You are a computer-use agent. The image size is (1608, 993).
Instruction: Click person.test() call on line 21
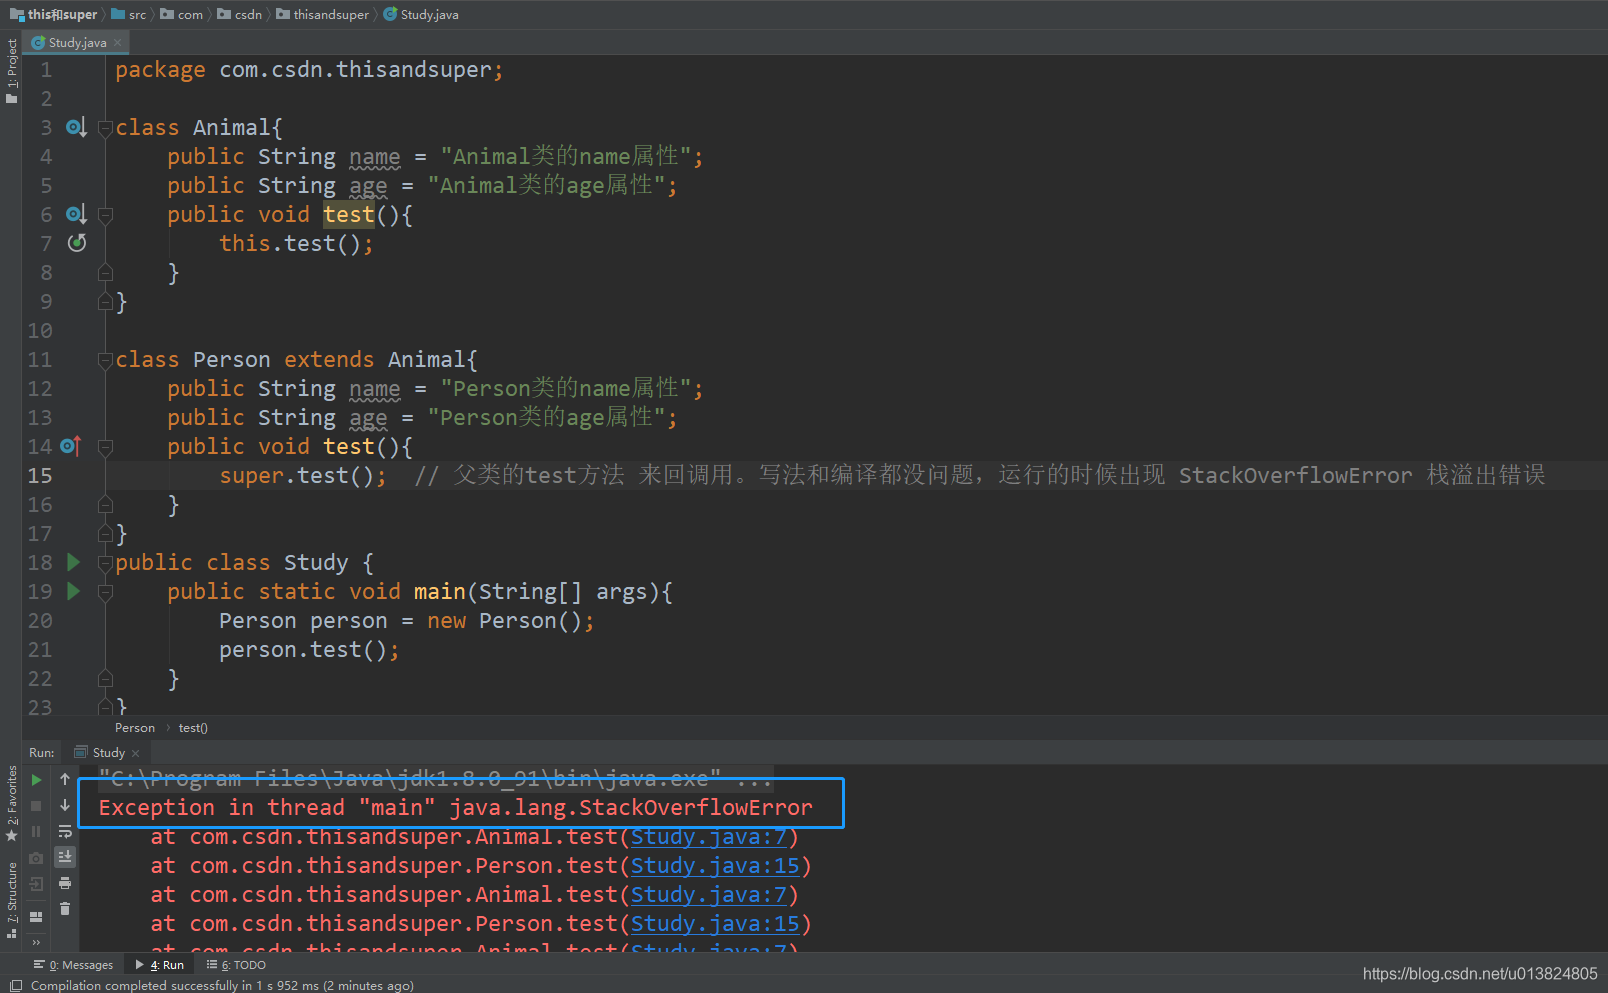coord(309,650)
